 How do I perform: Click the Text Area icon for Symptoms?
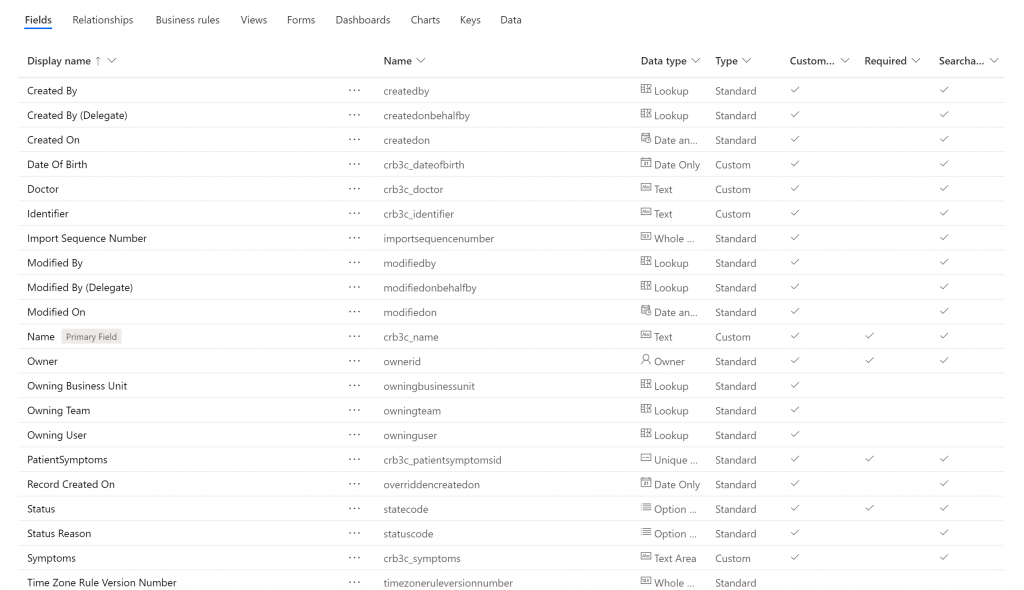(x=646, y=557)
